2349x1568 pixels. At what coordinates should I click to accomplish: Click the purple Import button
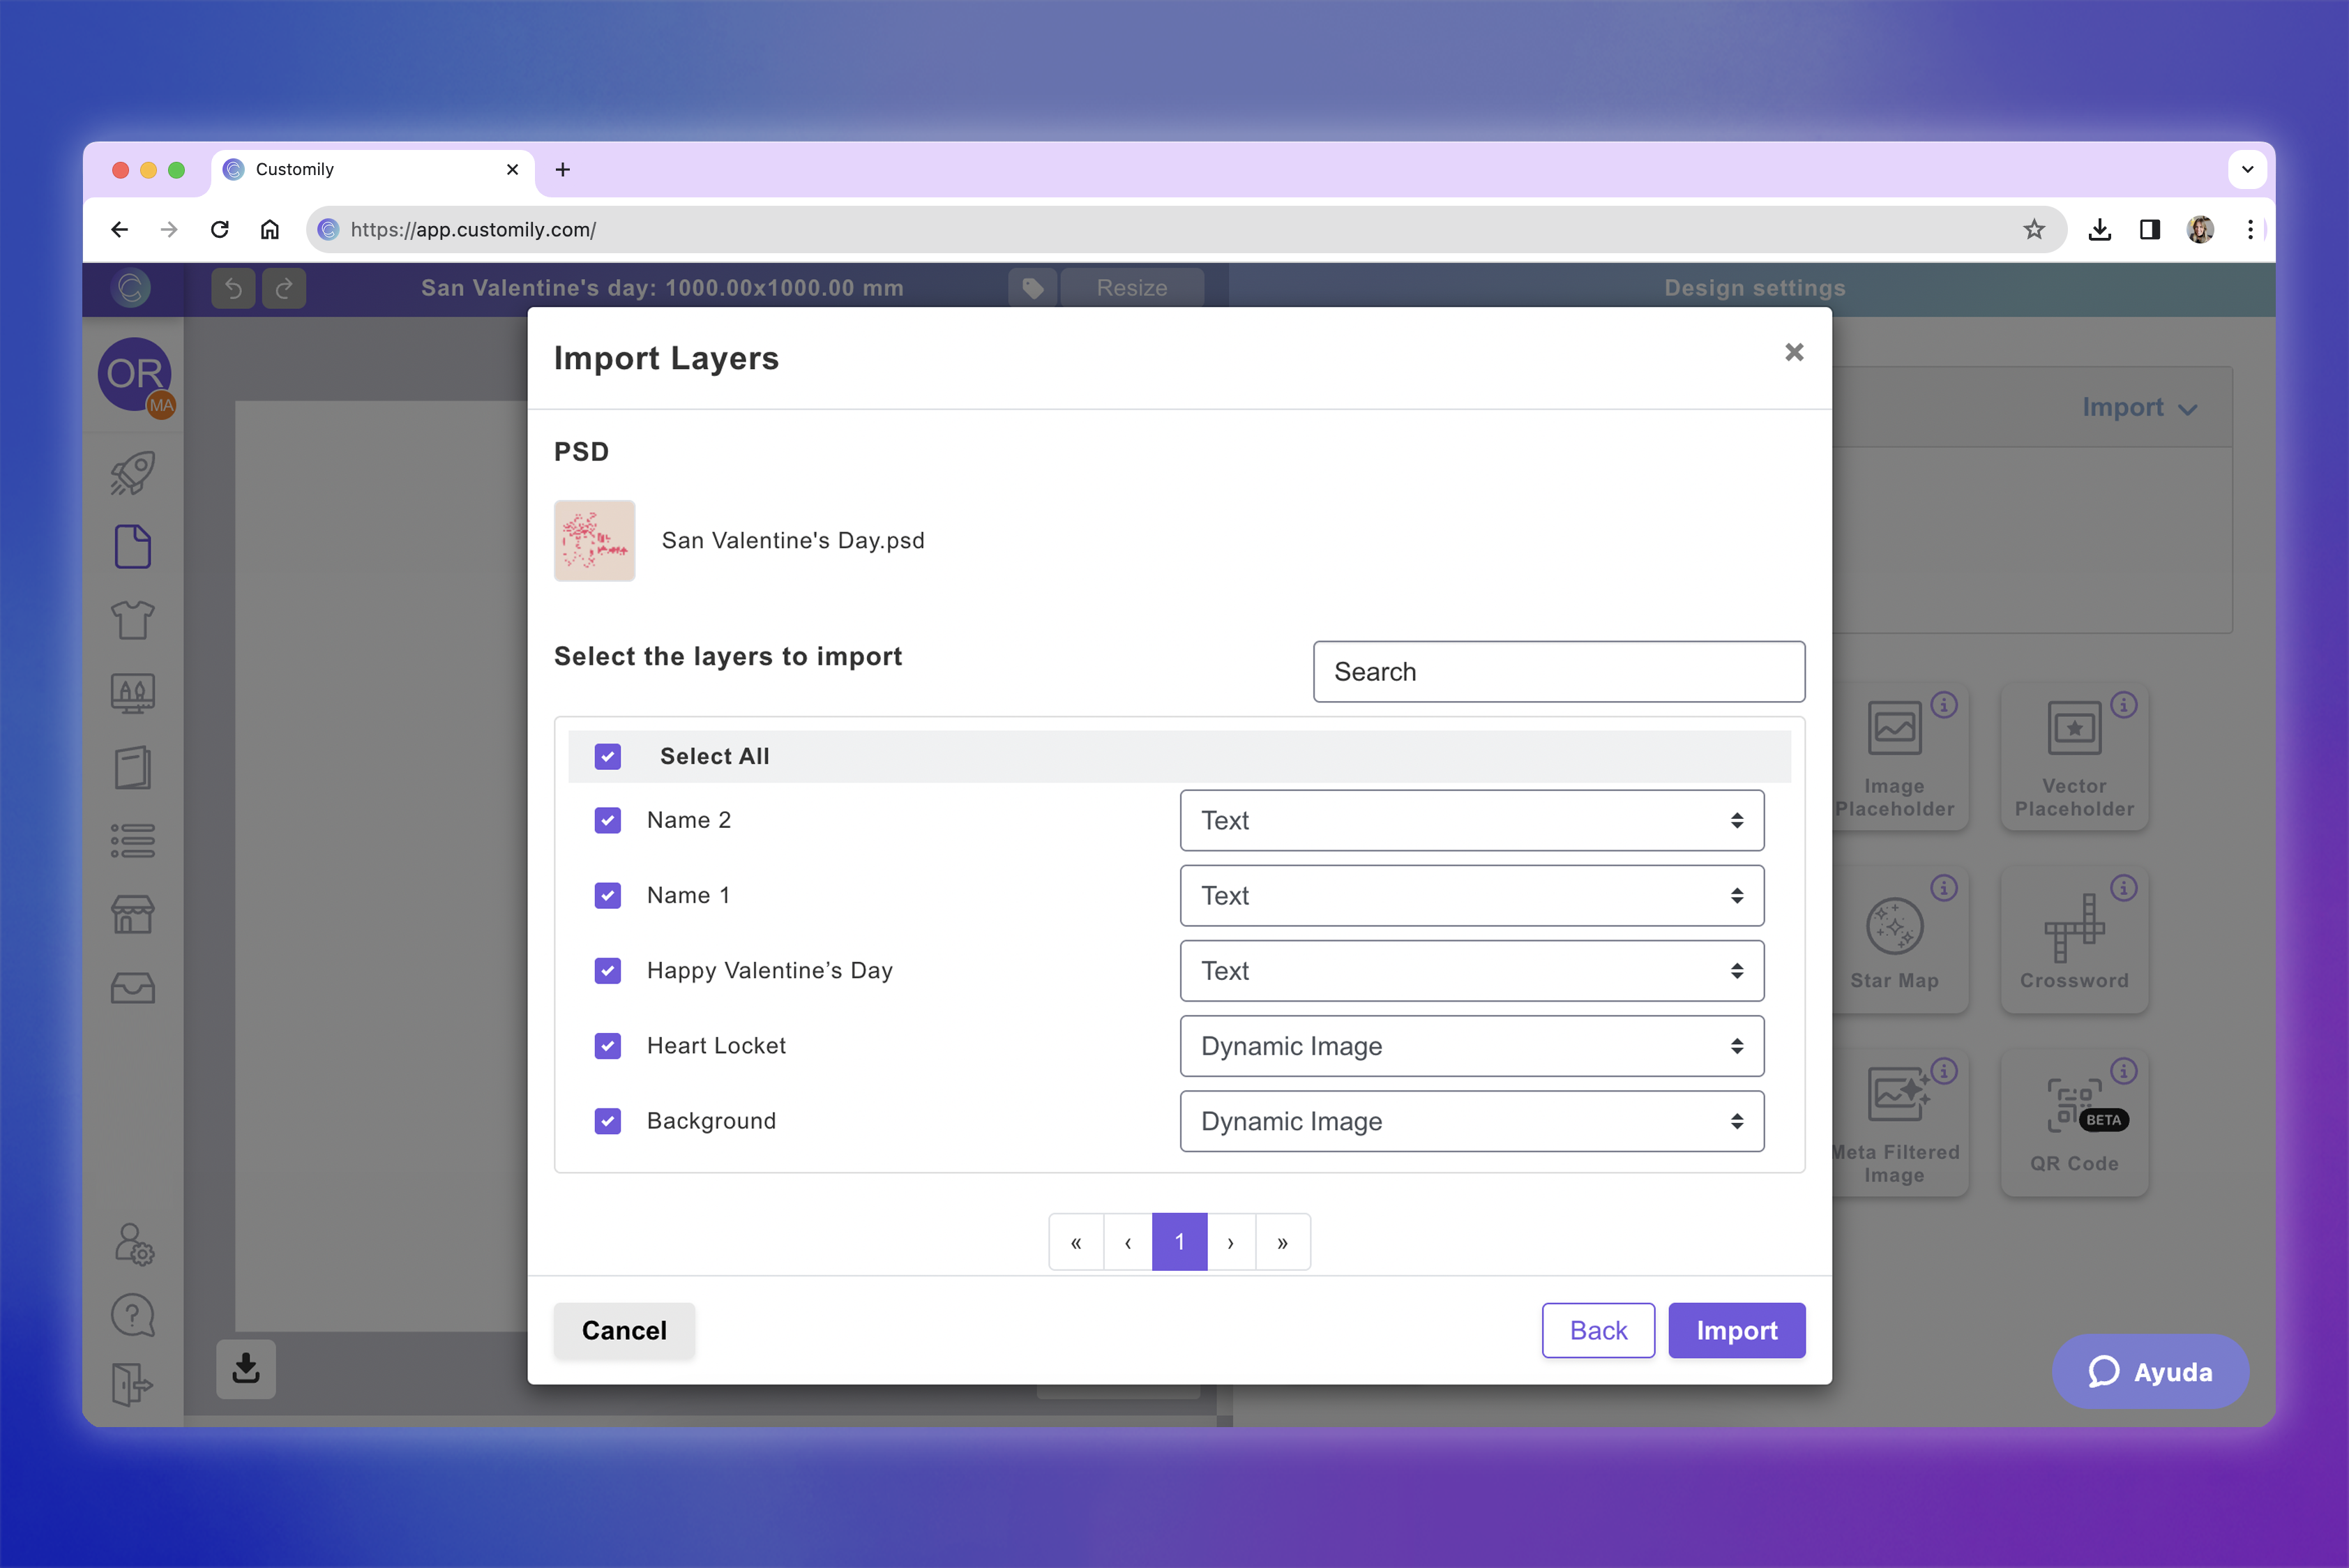[1736, 1331]
